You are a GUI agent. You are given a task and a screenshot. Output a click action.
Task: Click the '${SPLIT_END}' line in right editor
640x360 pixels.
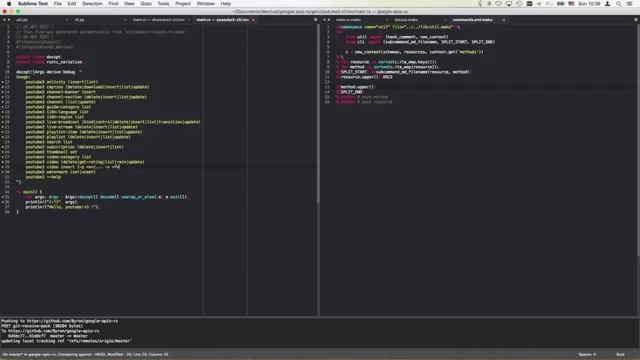click(x=350, y=92)
